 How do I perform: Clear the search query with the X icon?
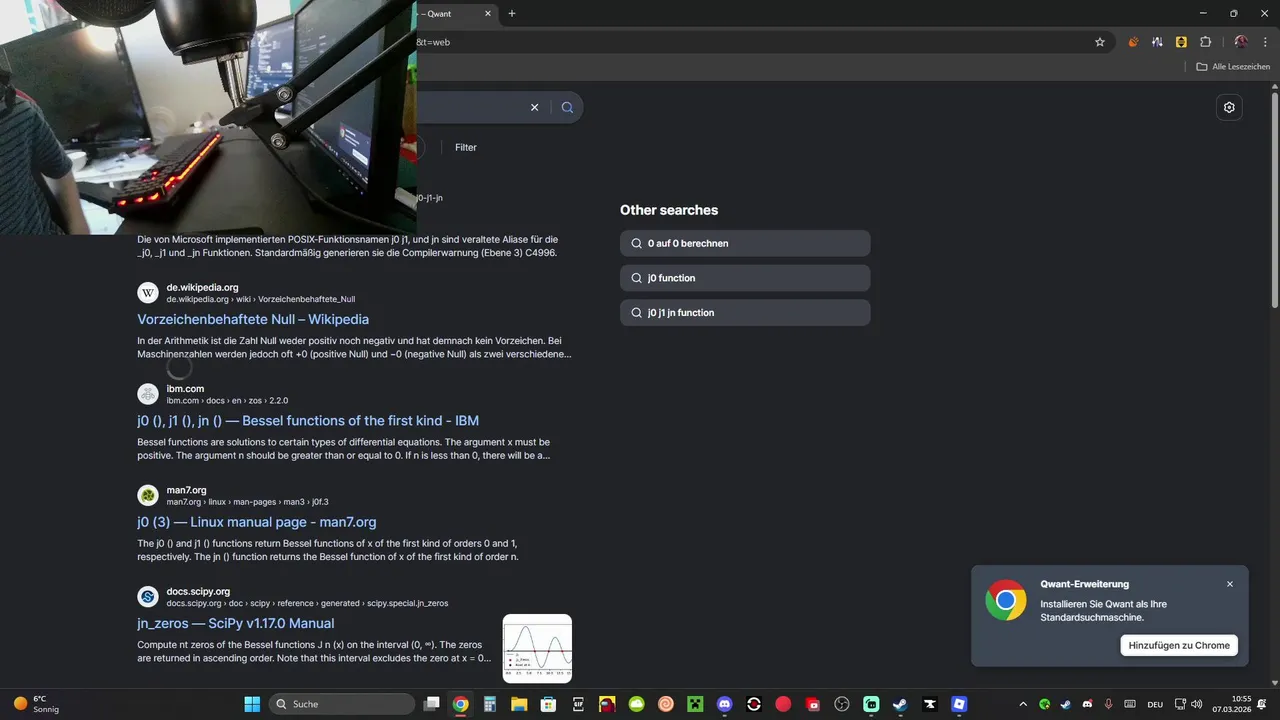coord(534,107)
